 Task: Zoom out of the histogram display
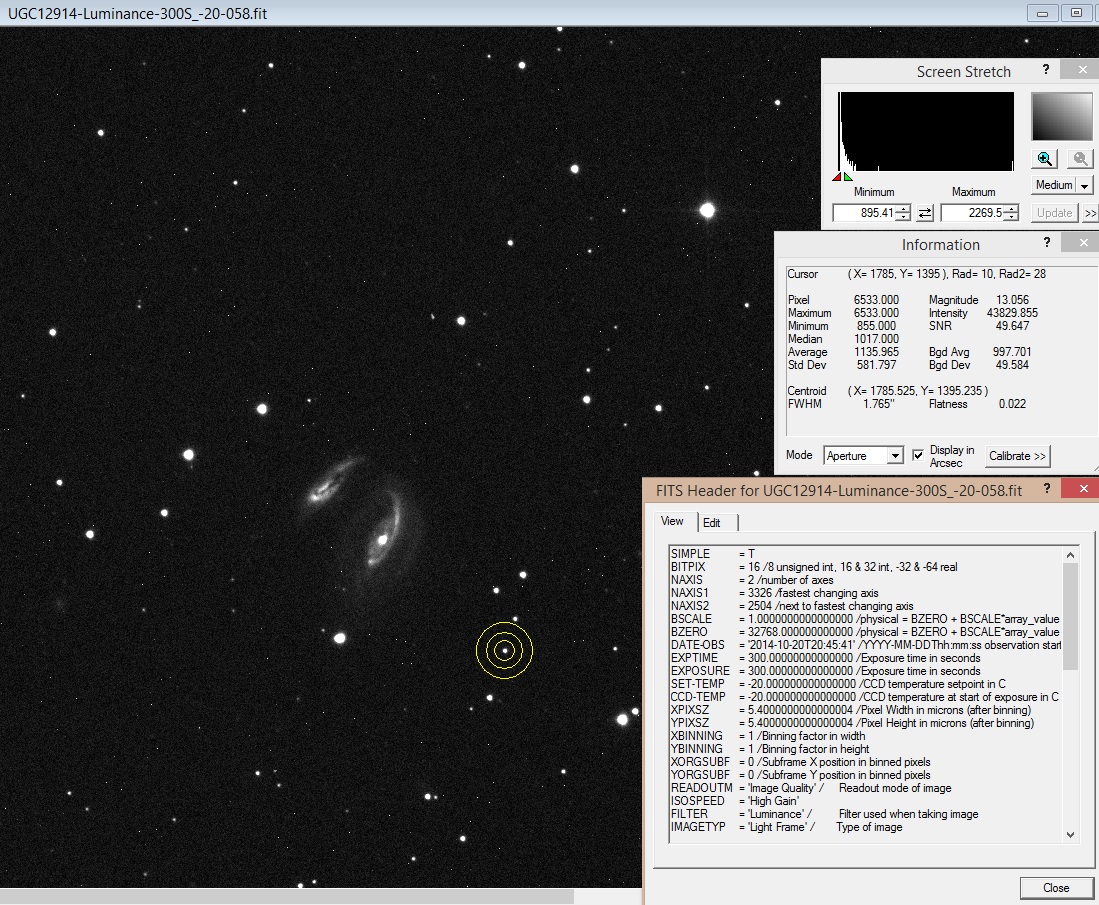(1078, 158)
